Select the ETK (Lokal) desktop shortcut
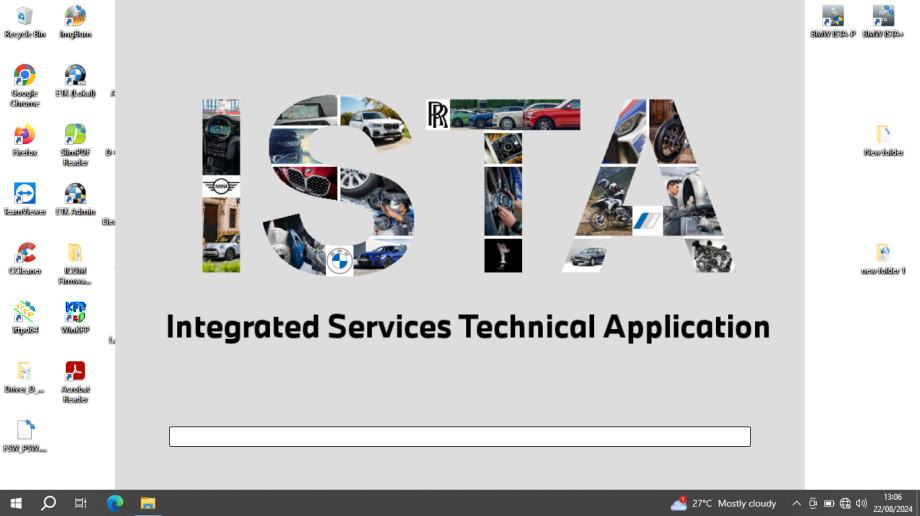Screen dimensions: 920x516 (x=75, y=81)
